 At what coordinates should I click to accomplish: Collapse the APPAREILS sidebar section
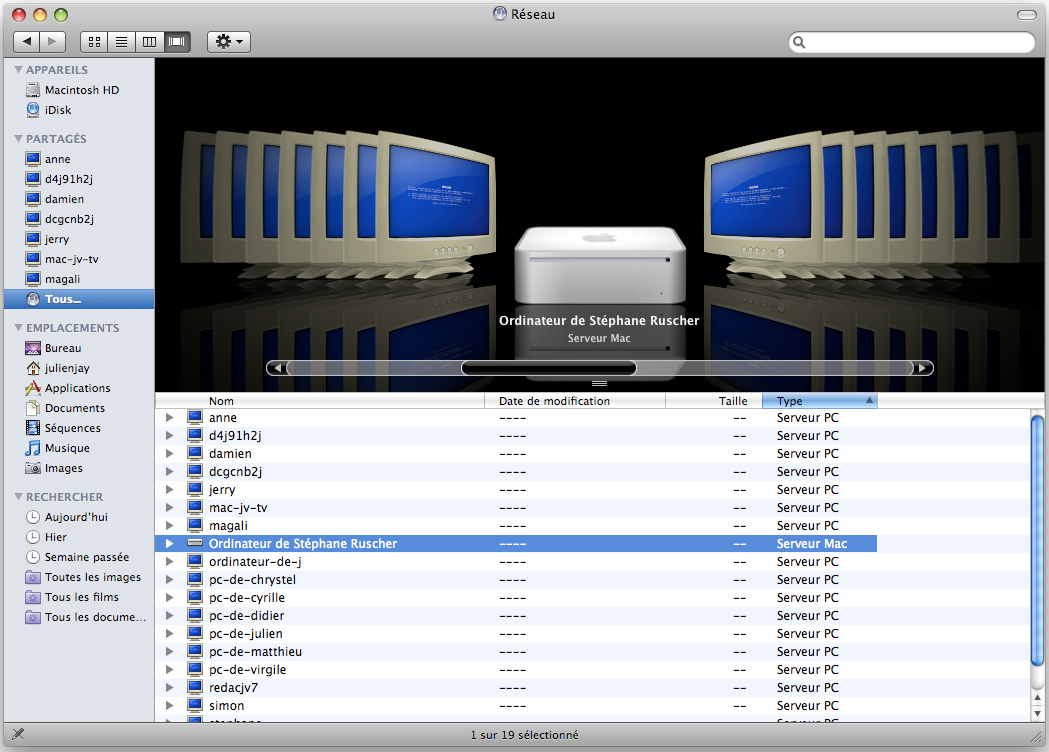click(x=19, y=70)
